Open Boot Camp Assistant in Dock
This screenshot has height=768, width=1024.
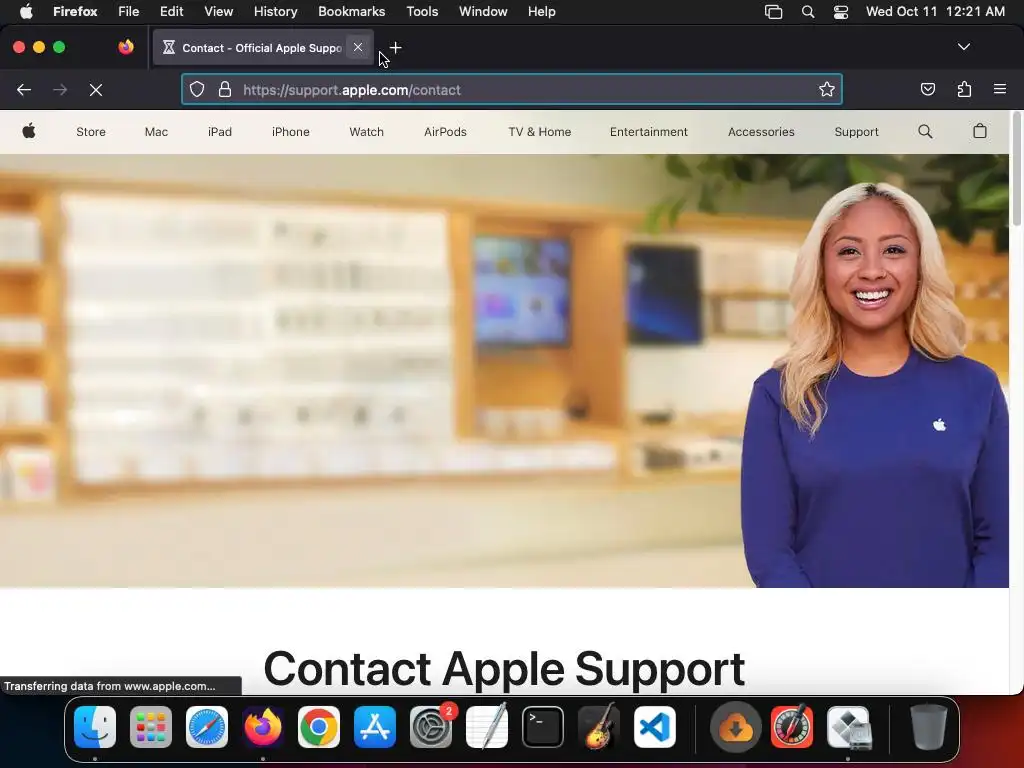point(848,727)
